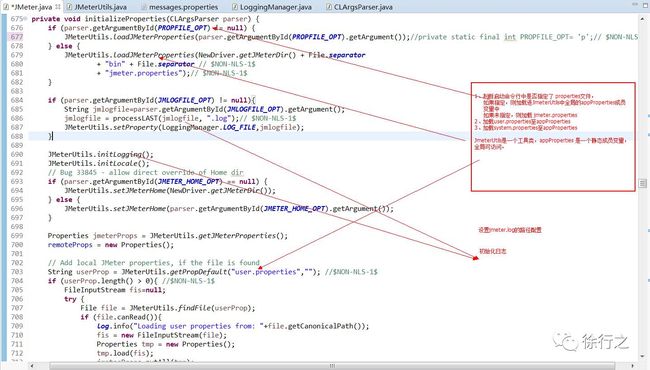The height and width of the screenshot is (370, 650).
Task: Click 'initializeProperties' method name on line 675
Action: (125, 19)
